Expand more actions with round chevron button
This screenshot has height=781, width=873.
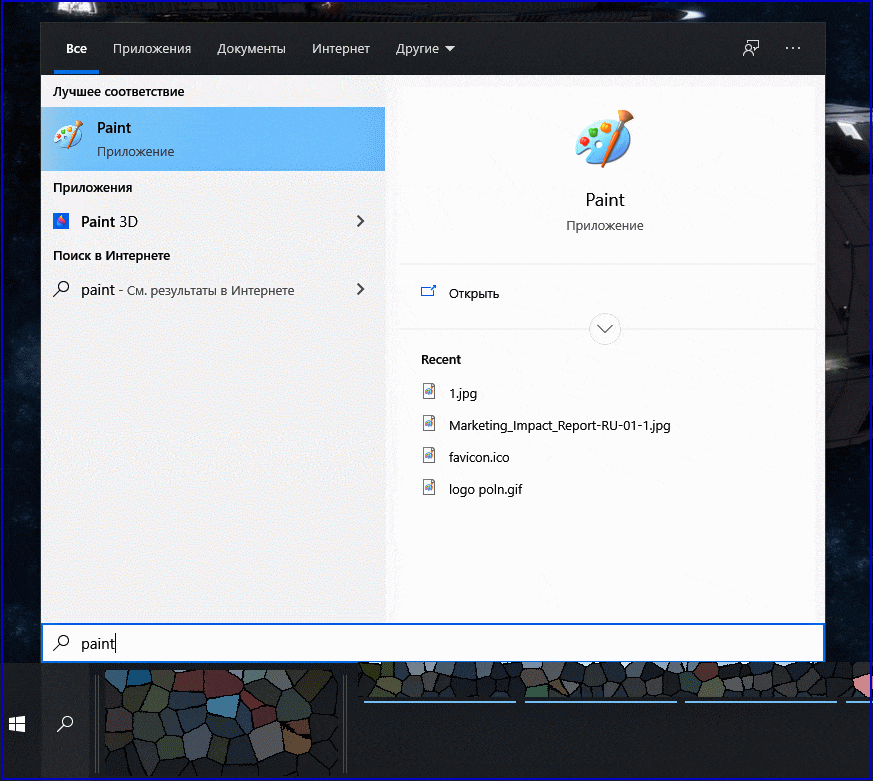point(605,329)
